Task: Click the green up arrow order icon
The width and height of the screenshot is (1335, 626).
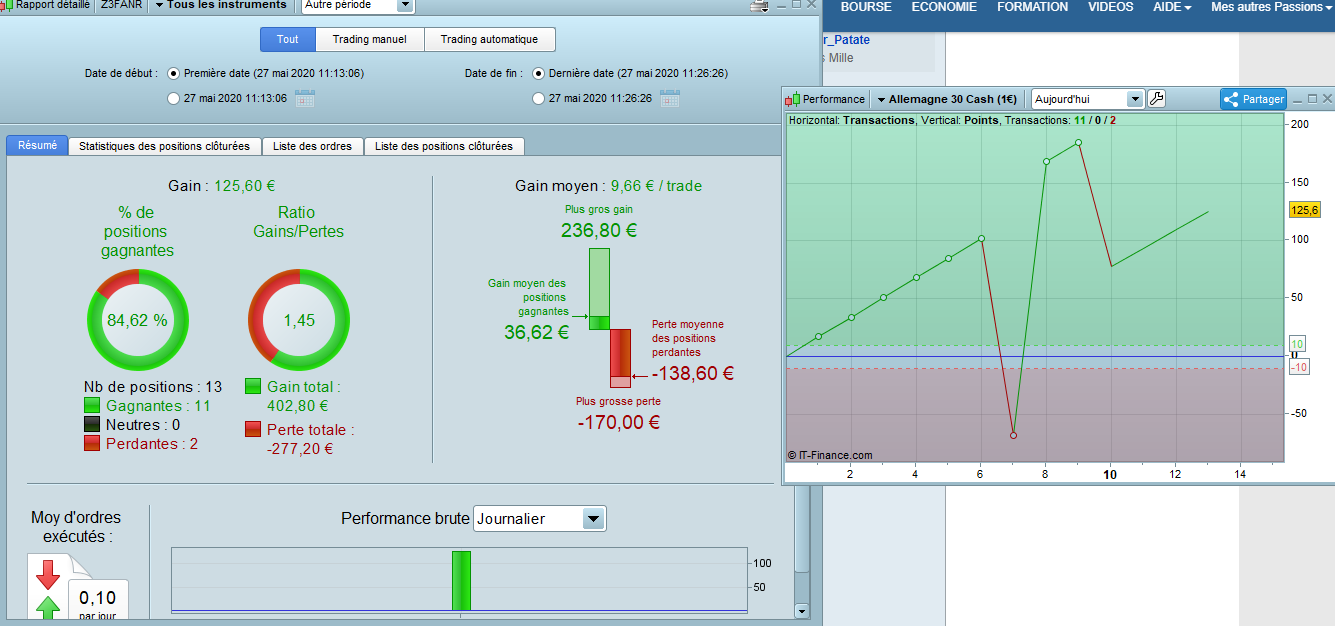Action: coord(47,609)
